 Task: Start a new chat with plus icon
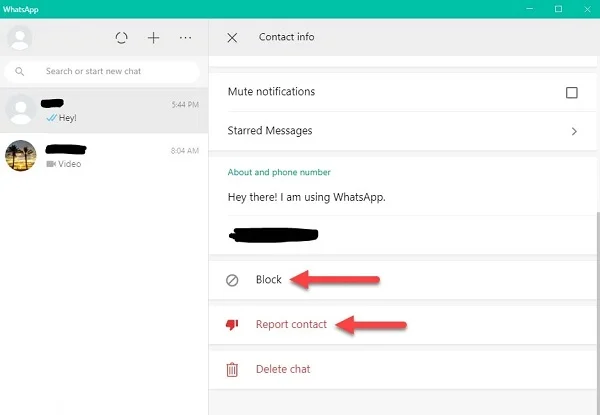coord(153,37)
